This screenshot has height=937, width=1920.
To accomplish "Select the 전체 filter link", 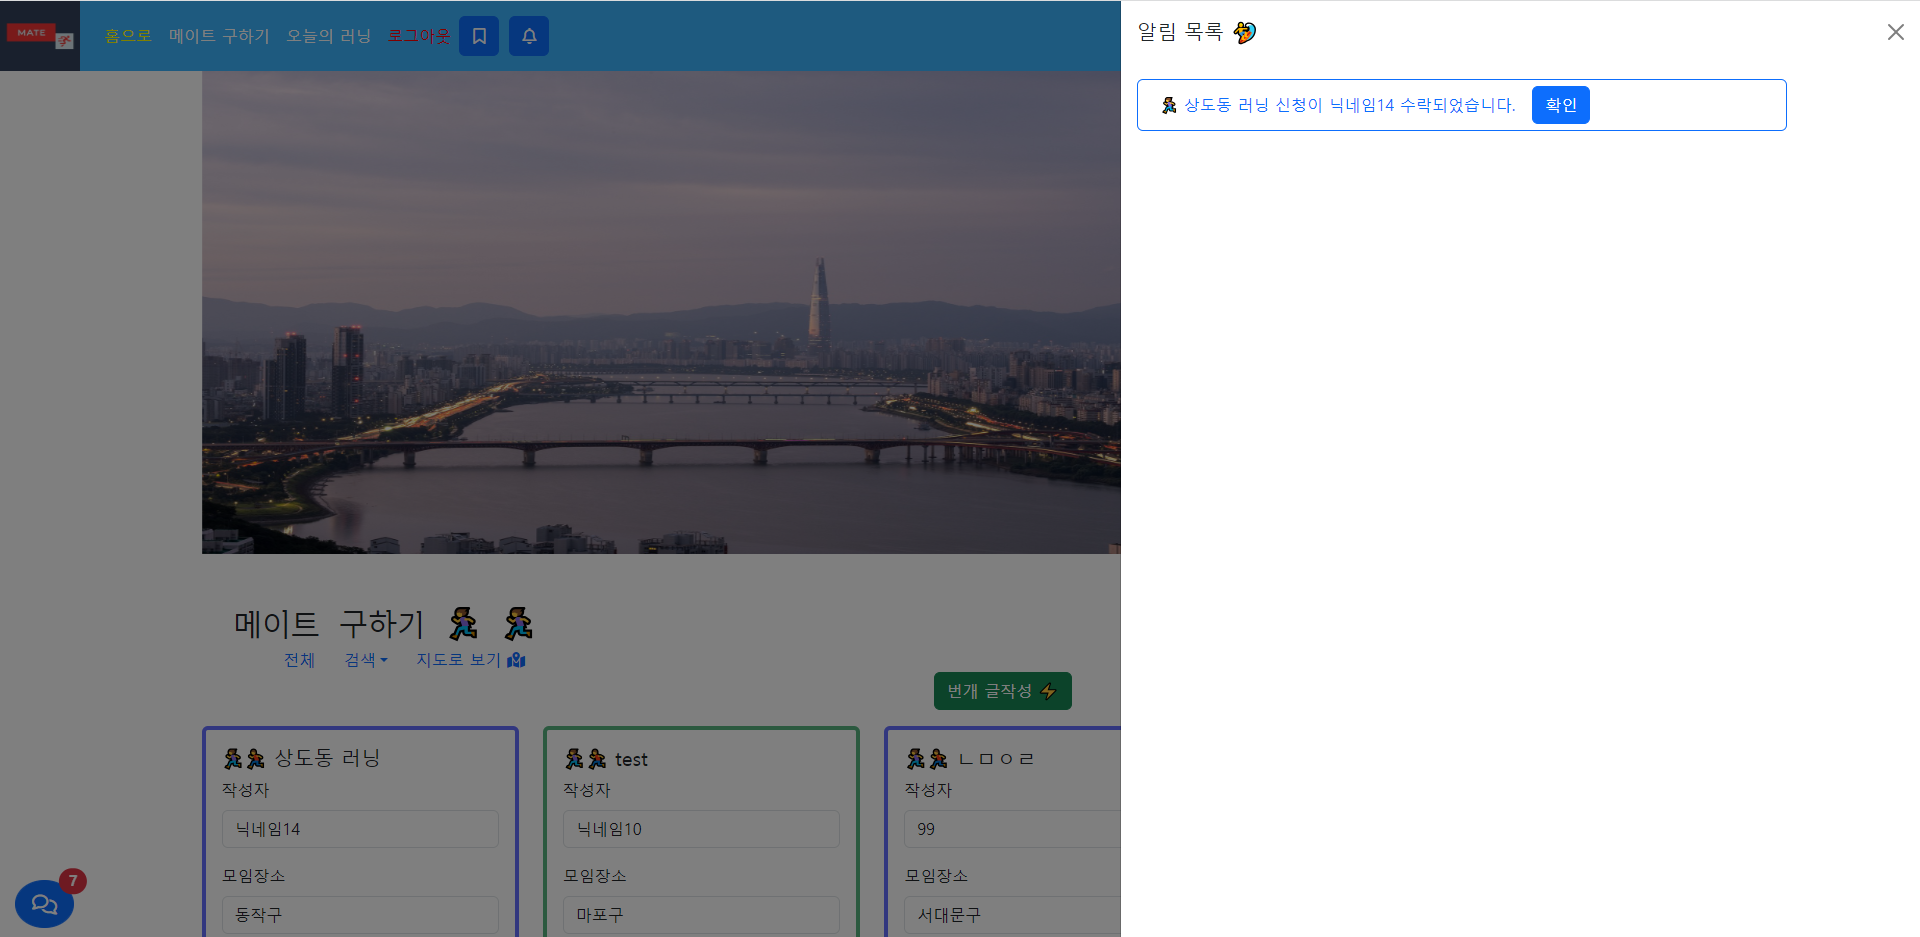I will coord(299,660).
